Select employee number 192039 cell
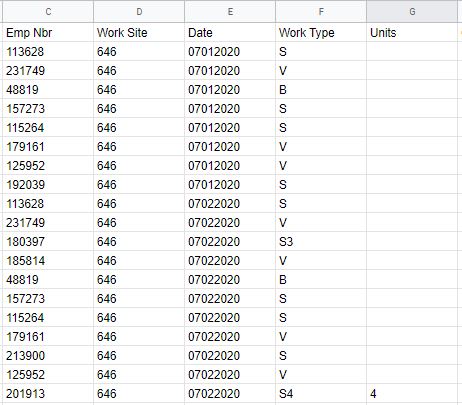This screenshot has height=405, width=462. (x=48, y=184)
